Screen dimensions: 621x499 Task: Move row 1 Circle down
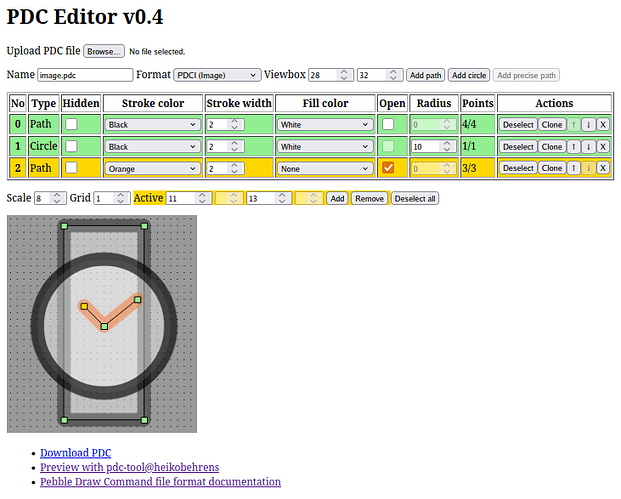point(588,146)
